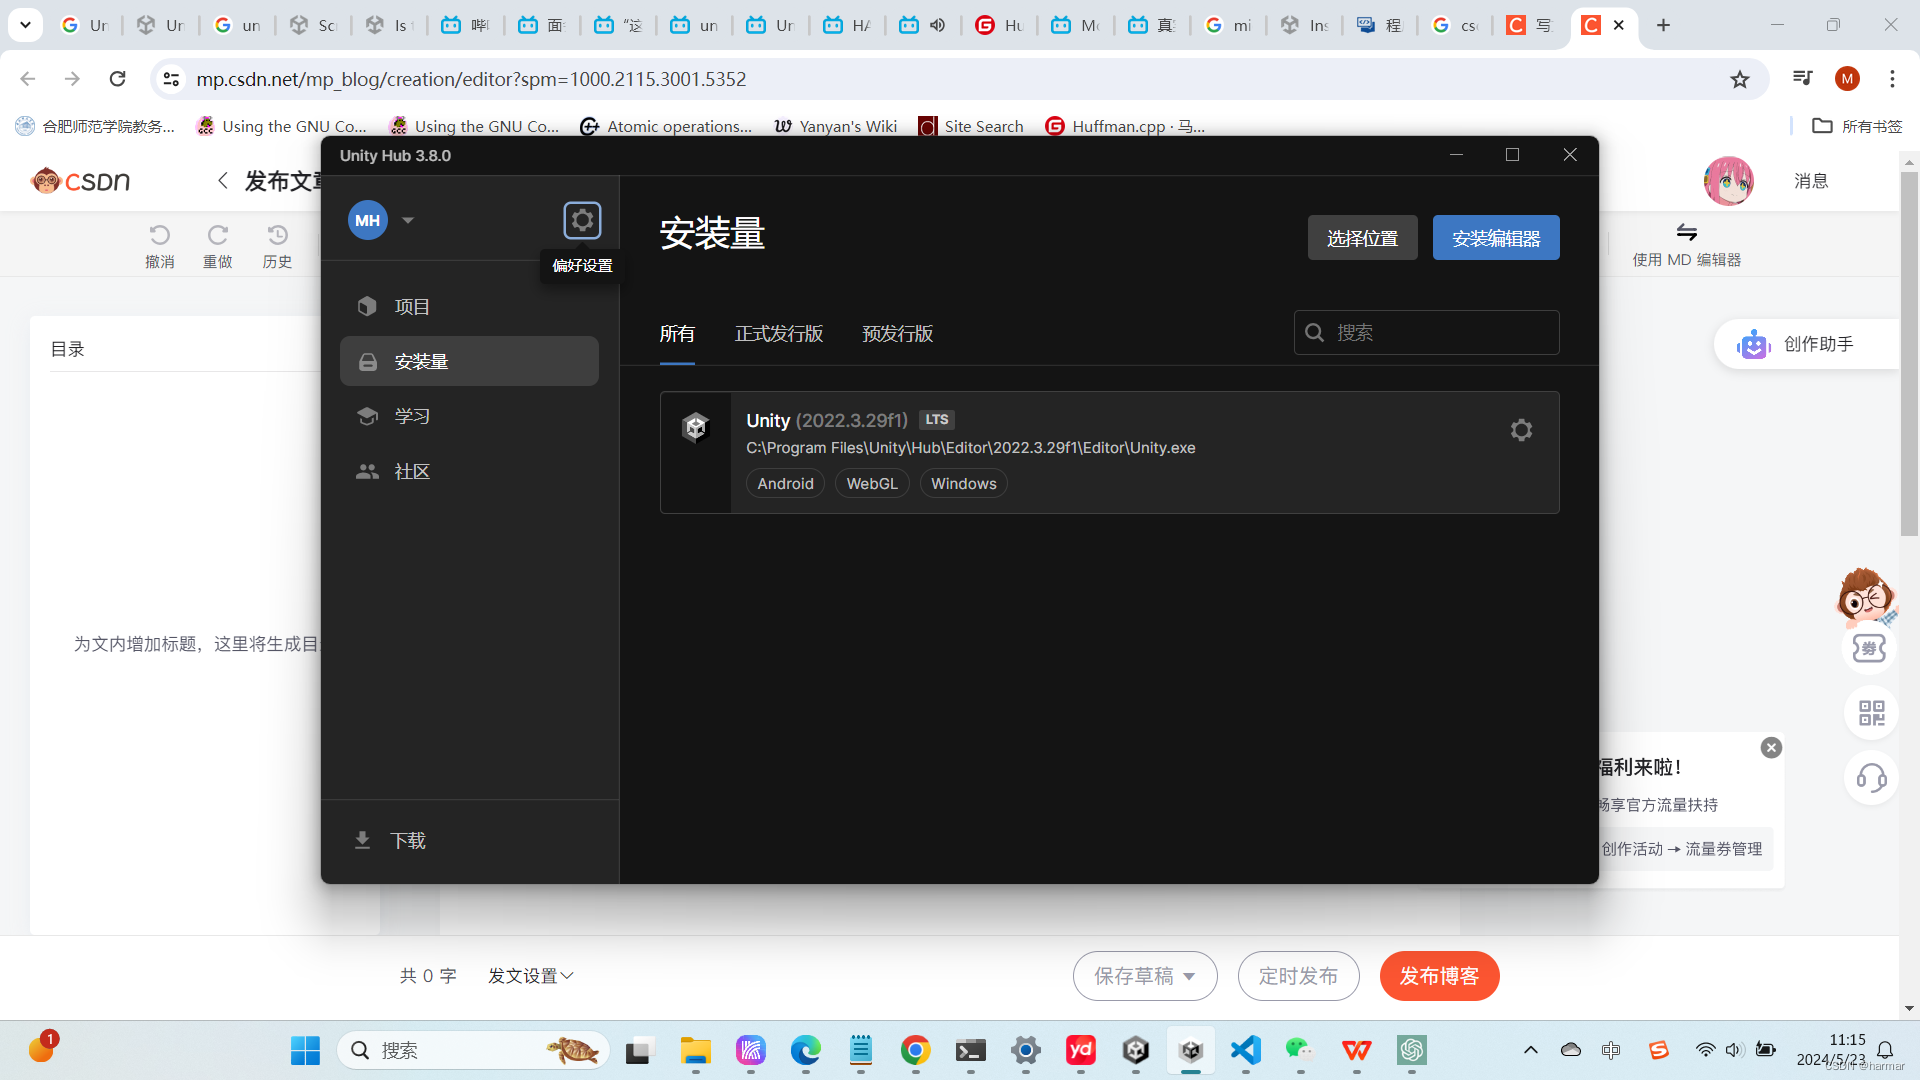Click the WebGL module tag
1920x1080 pixels.
pos(872,484)
